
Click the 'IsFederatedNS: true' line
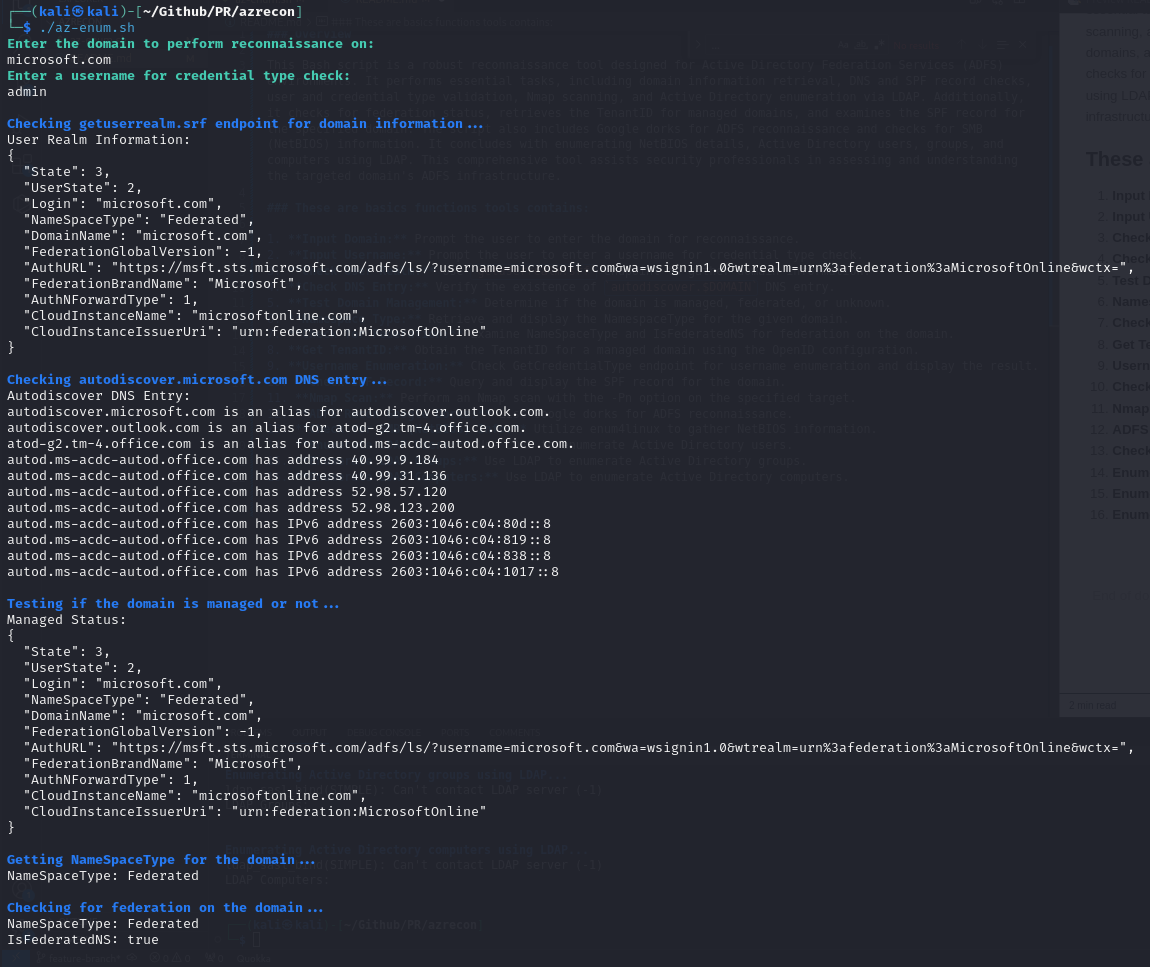click(83, 940)
